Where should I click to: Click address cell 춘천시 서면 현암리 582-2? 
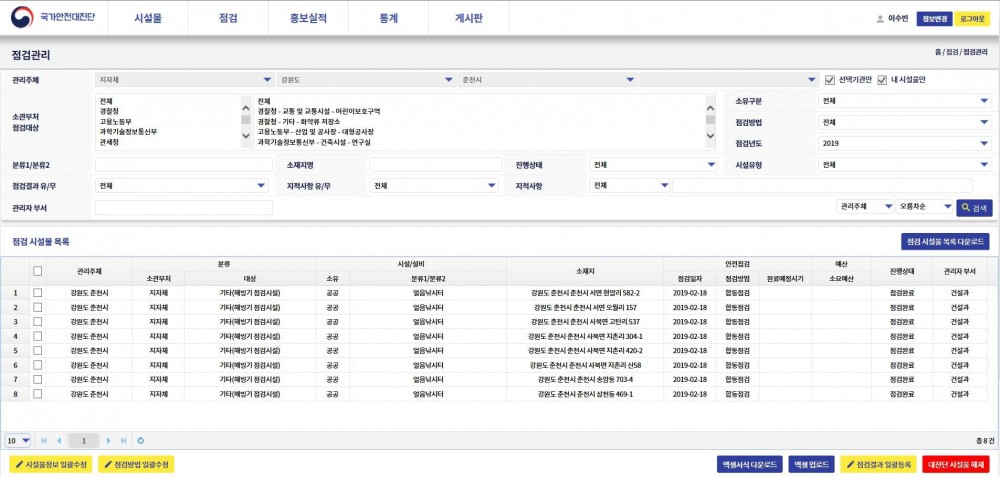(585, 293)
